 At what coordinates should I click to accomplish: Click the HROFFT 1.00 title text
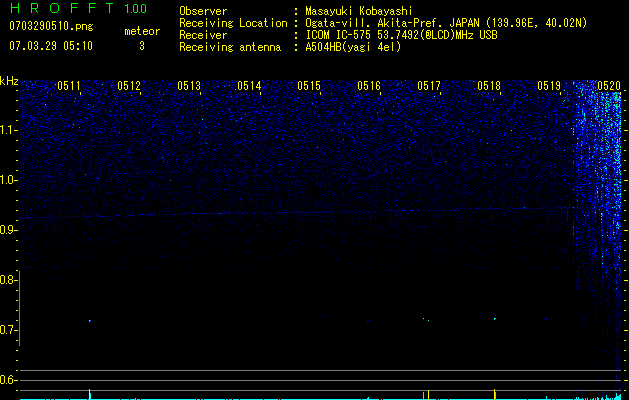pos(79,8)
